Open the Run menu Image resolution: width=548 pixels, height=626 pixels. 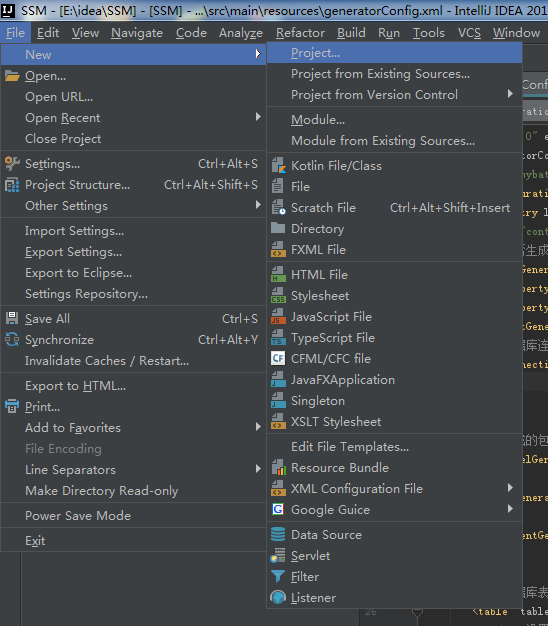point(389,33)
